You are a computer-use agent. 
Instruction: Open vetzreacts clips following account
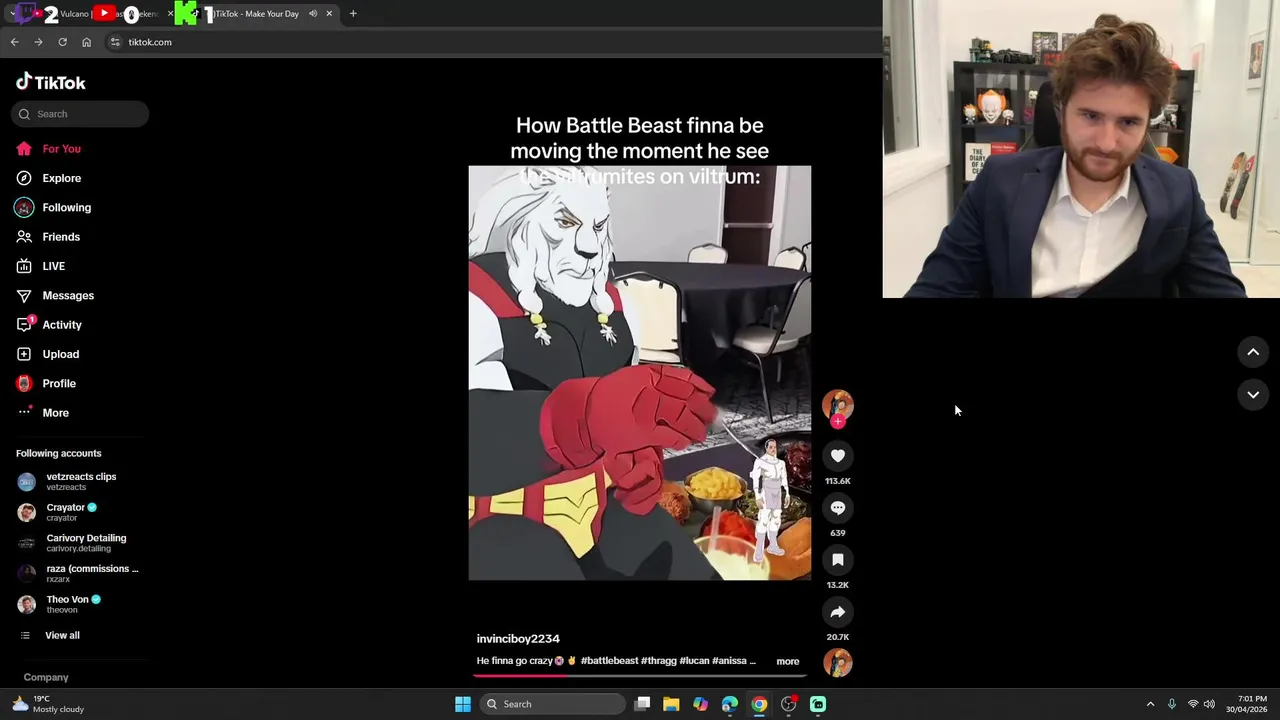coord(67,481)
